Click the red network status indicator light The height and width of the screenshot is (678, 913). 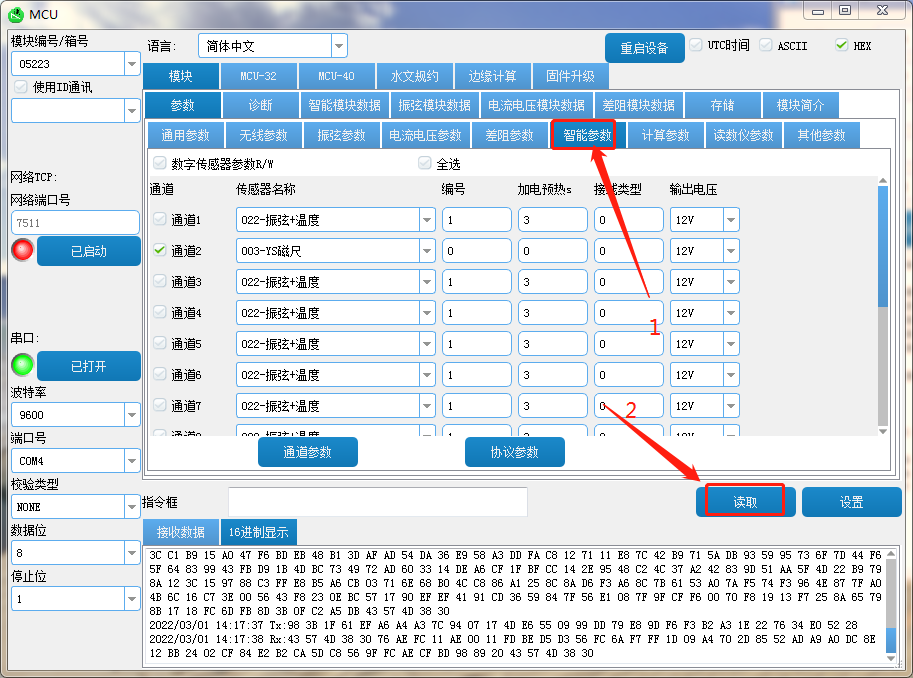pos(22,250)
